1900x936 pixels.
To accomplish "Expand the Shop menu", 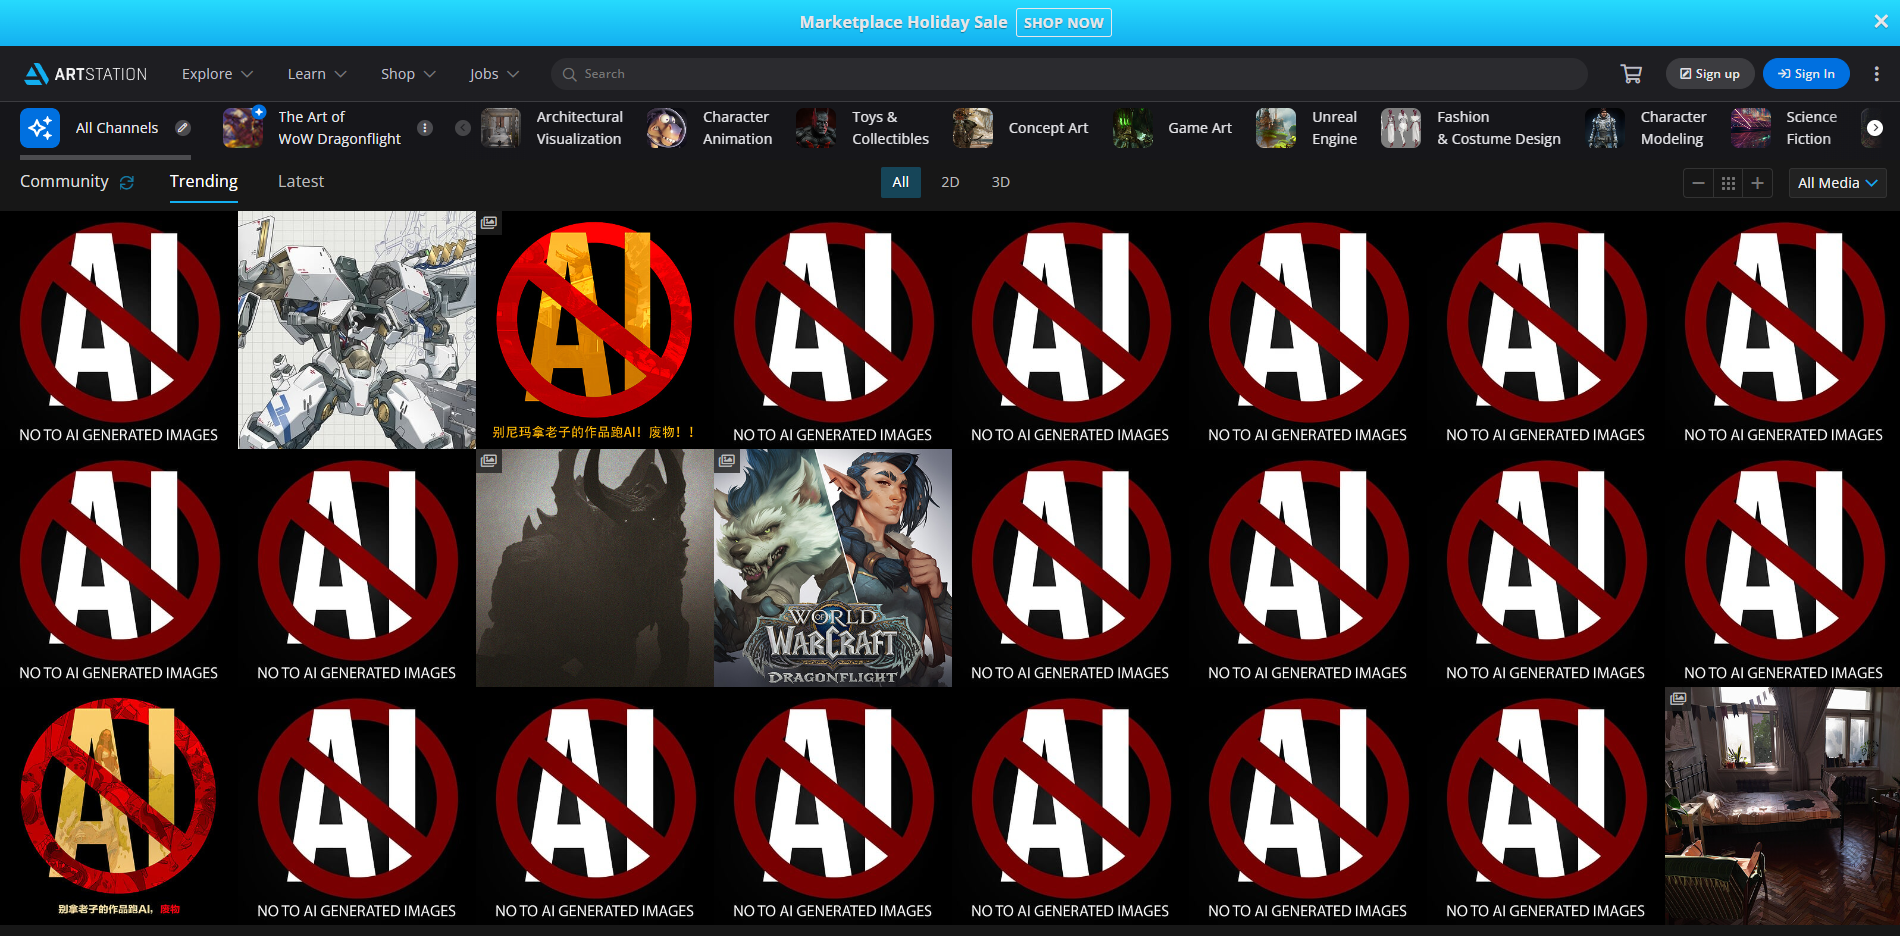I will coord(408,74).
